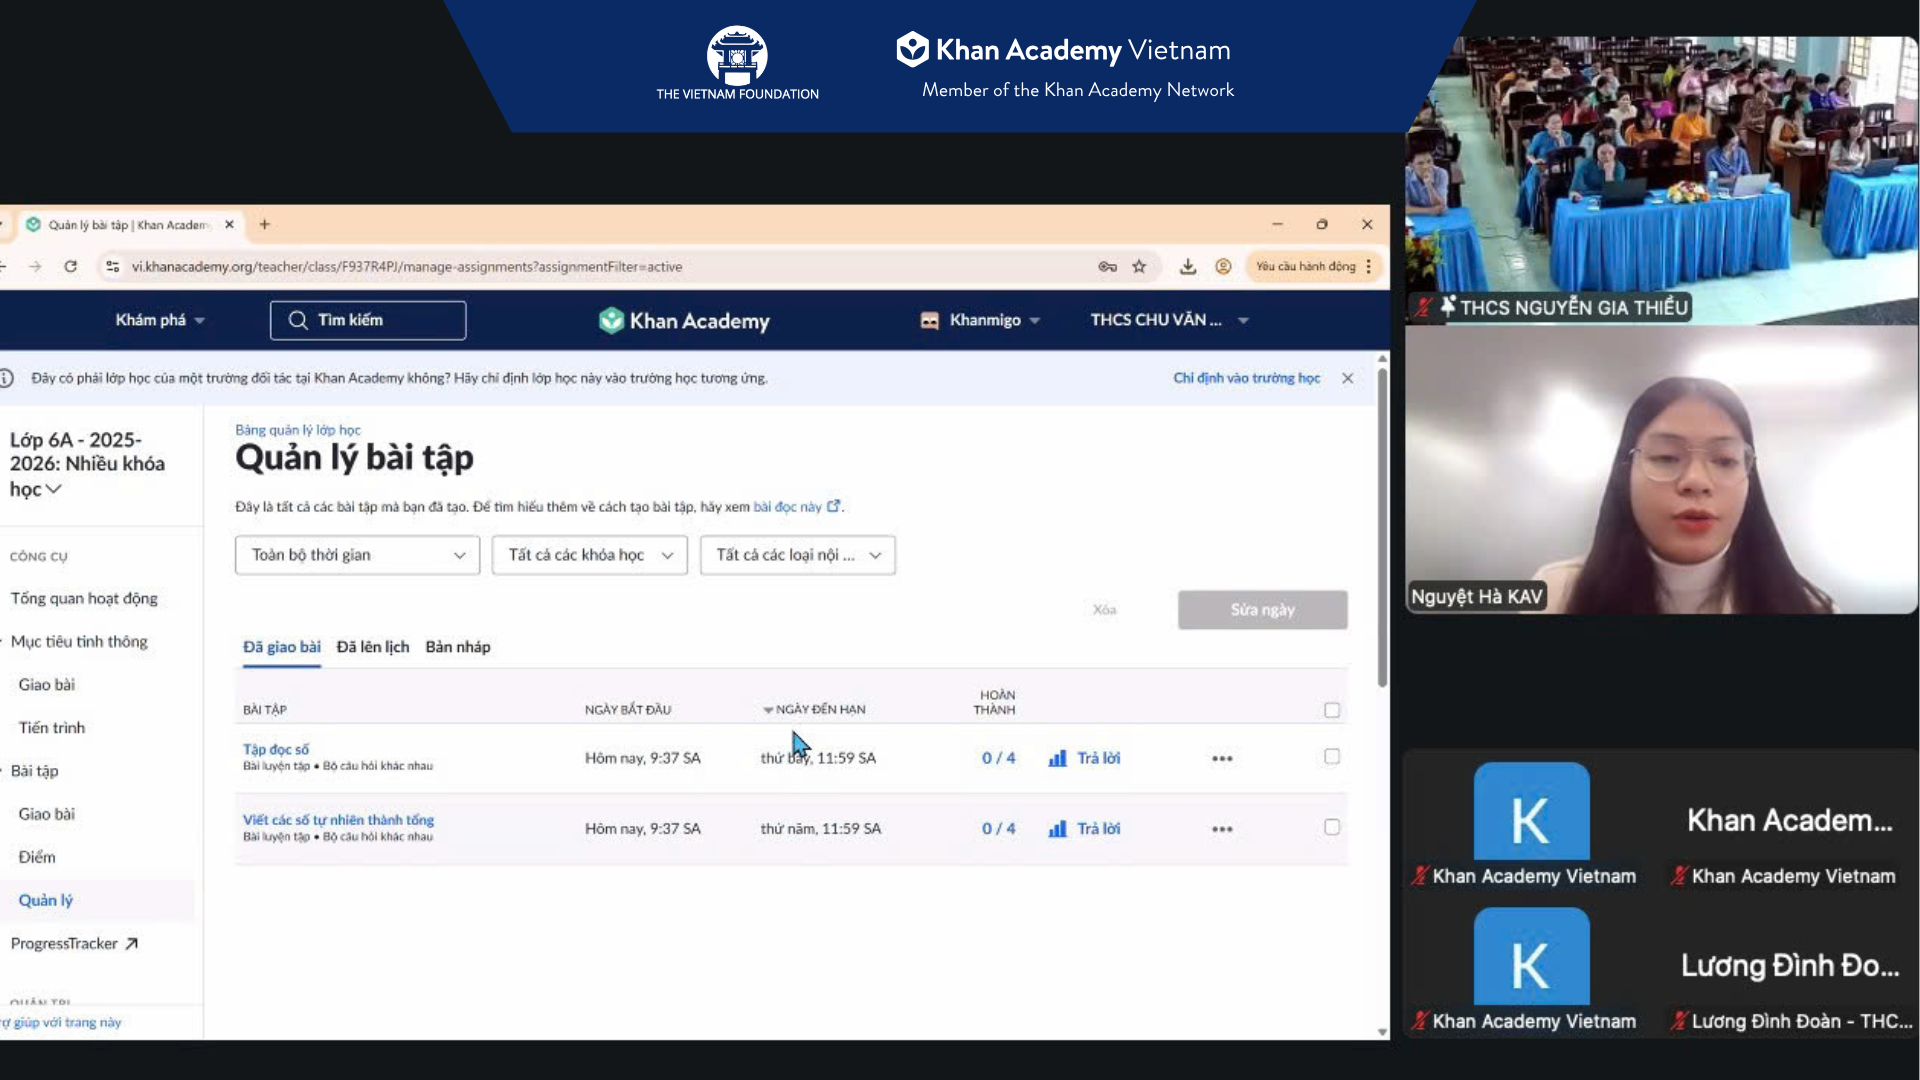This screenshot has width=1920, height=1080.
Task: Tick checkbox for Viết các số tự nhiên row
Action: (1331, 827)
